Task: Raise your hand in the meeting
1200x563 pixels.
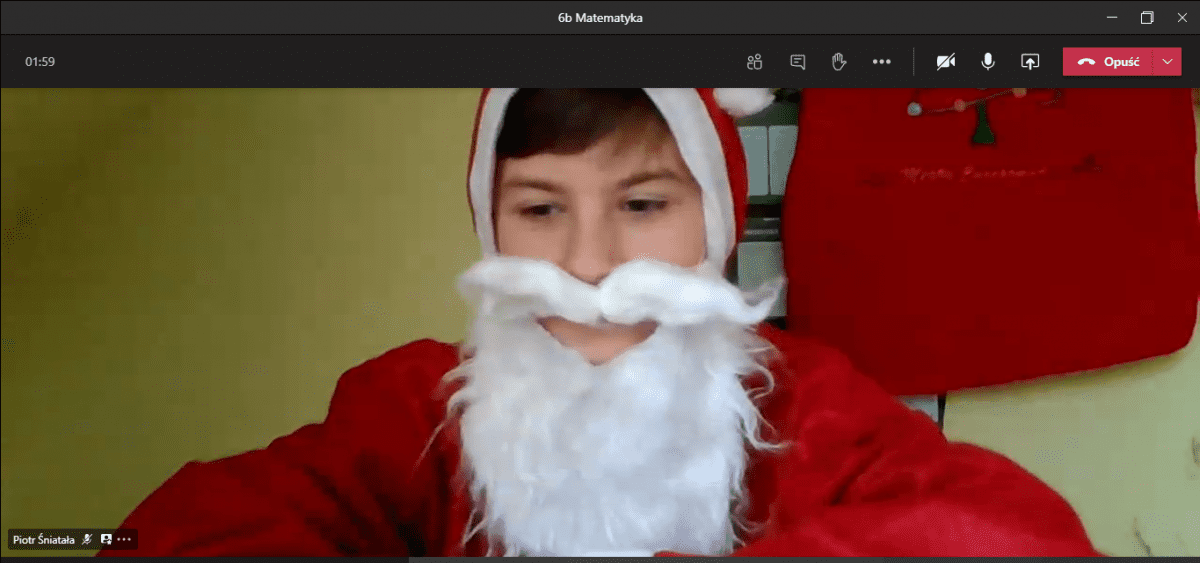Action: point(839,62)
